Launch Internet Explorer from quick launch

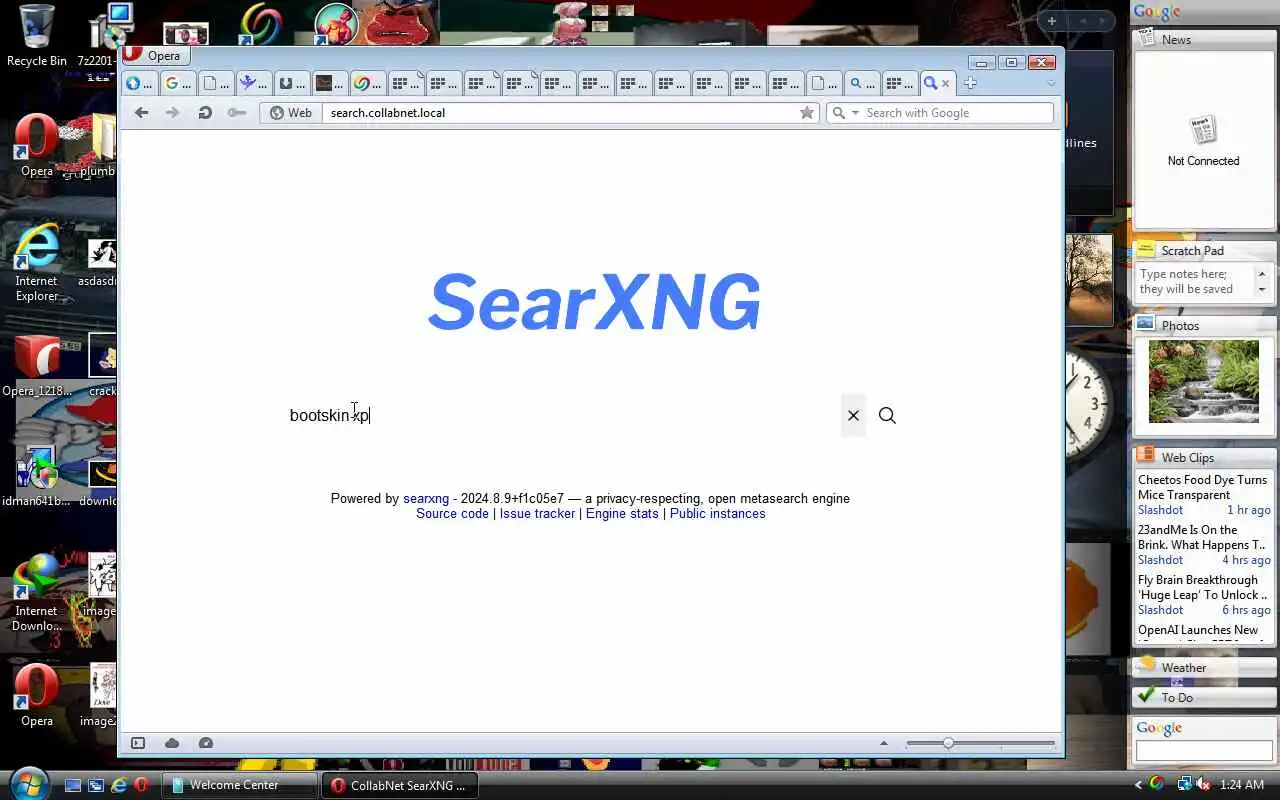point(119,785)
